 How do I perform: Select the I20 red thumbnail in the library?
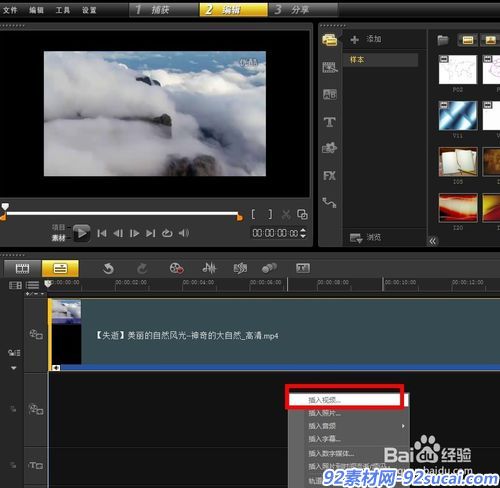click(458, 208)
